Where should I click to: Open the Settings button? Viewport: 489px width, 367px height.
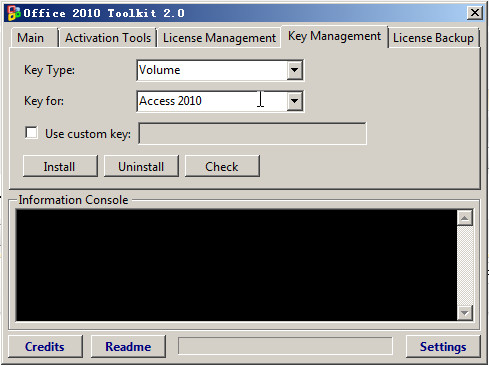[443, 347]
